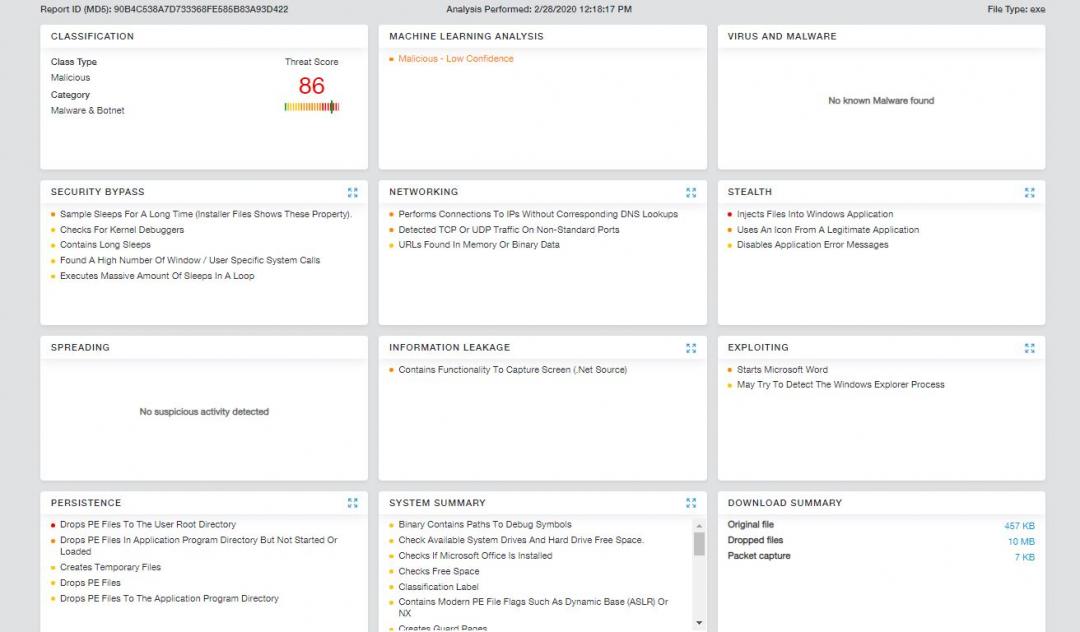The image size is (1080, 632).
Task: Click the 'Starts Microsoft Word' item
Action: pos(782,370)
